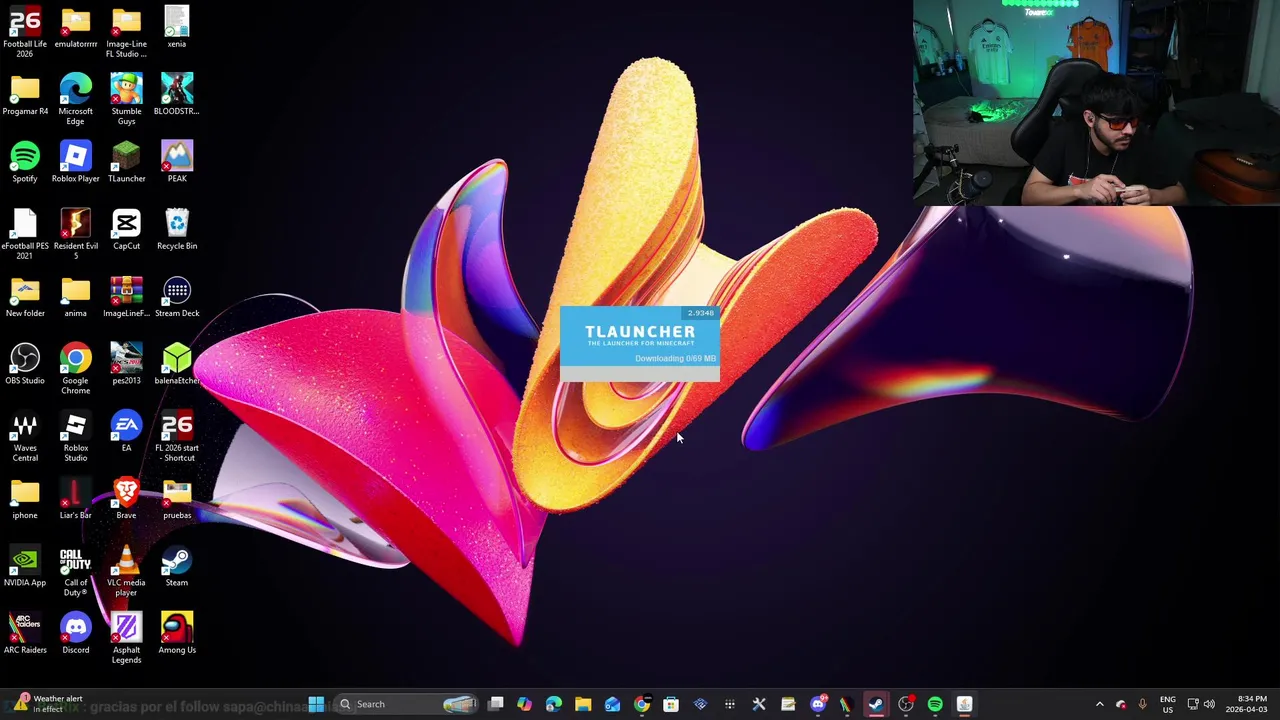Open Task View on the taskbar

tap(496, 704)
